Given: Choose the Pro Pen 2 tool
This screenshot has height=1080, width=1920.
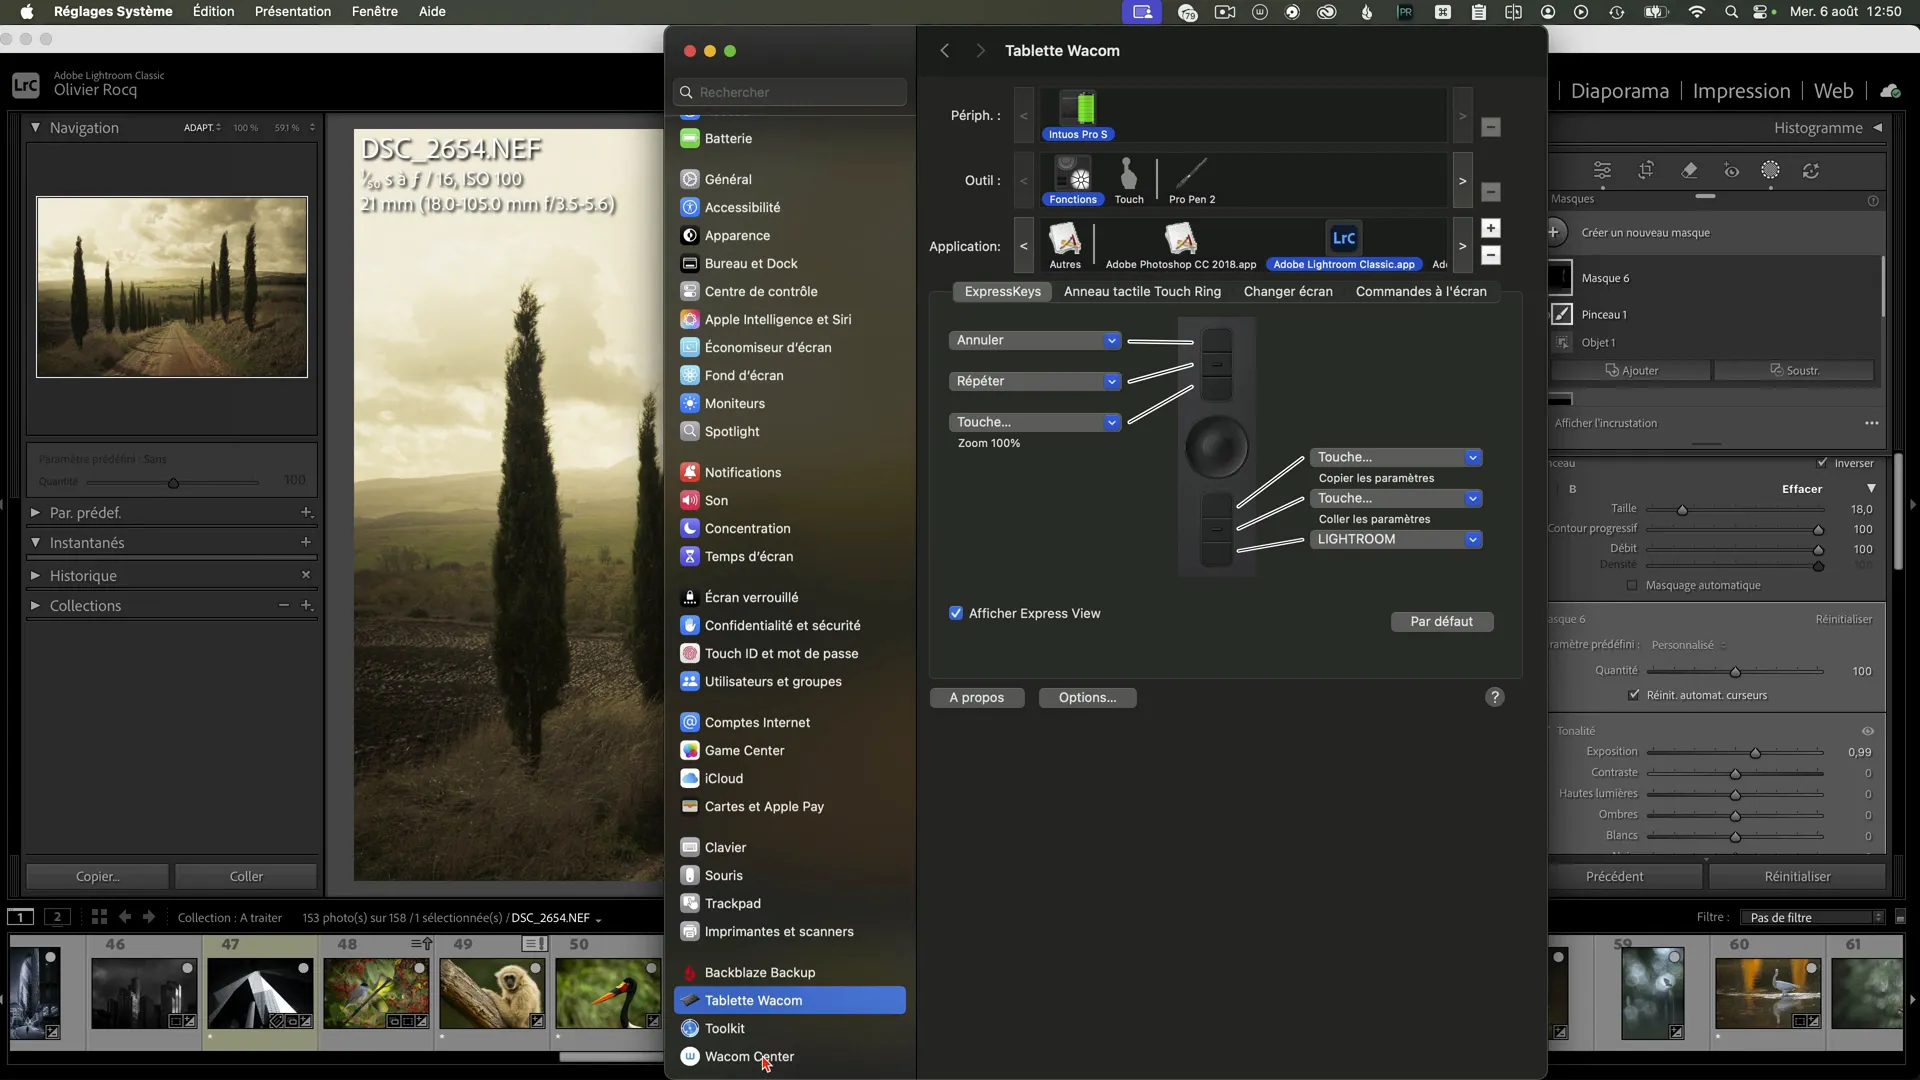Looking at the screenshot, I should (1192, 181).
